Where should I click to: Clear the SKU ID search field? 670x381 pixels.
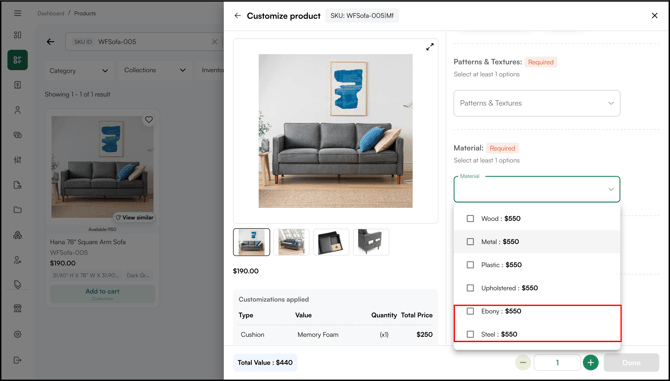(x=215, y=41)
